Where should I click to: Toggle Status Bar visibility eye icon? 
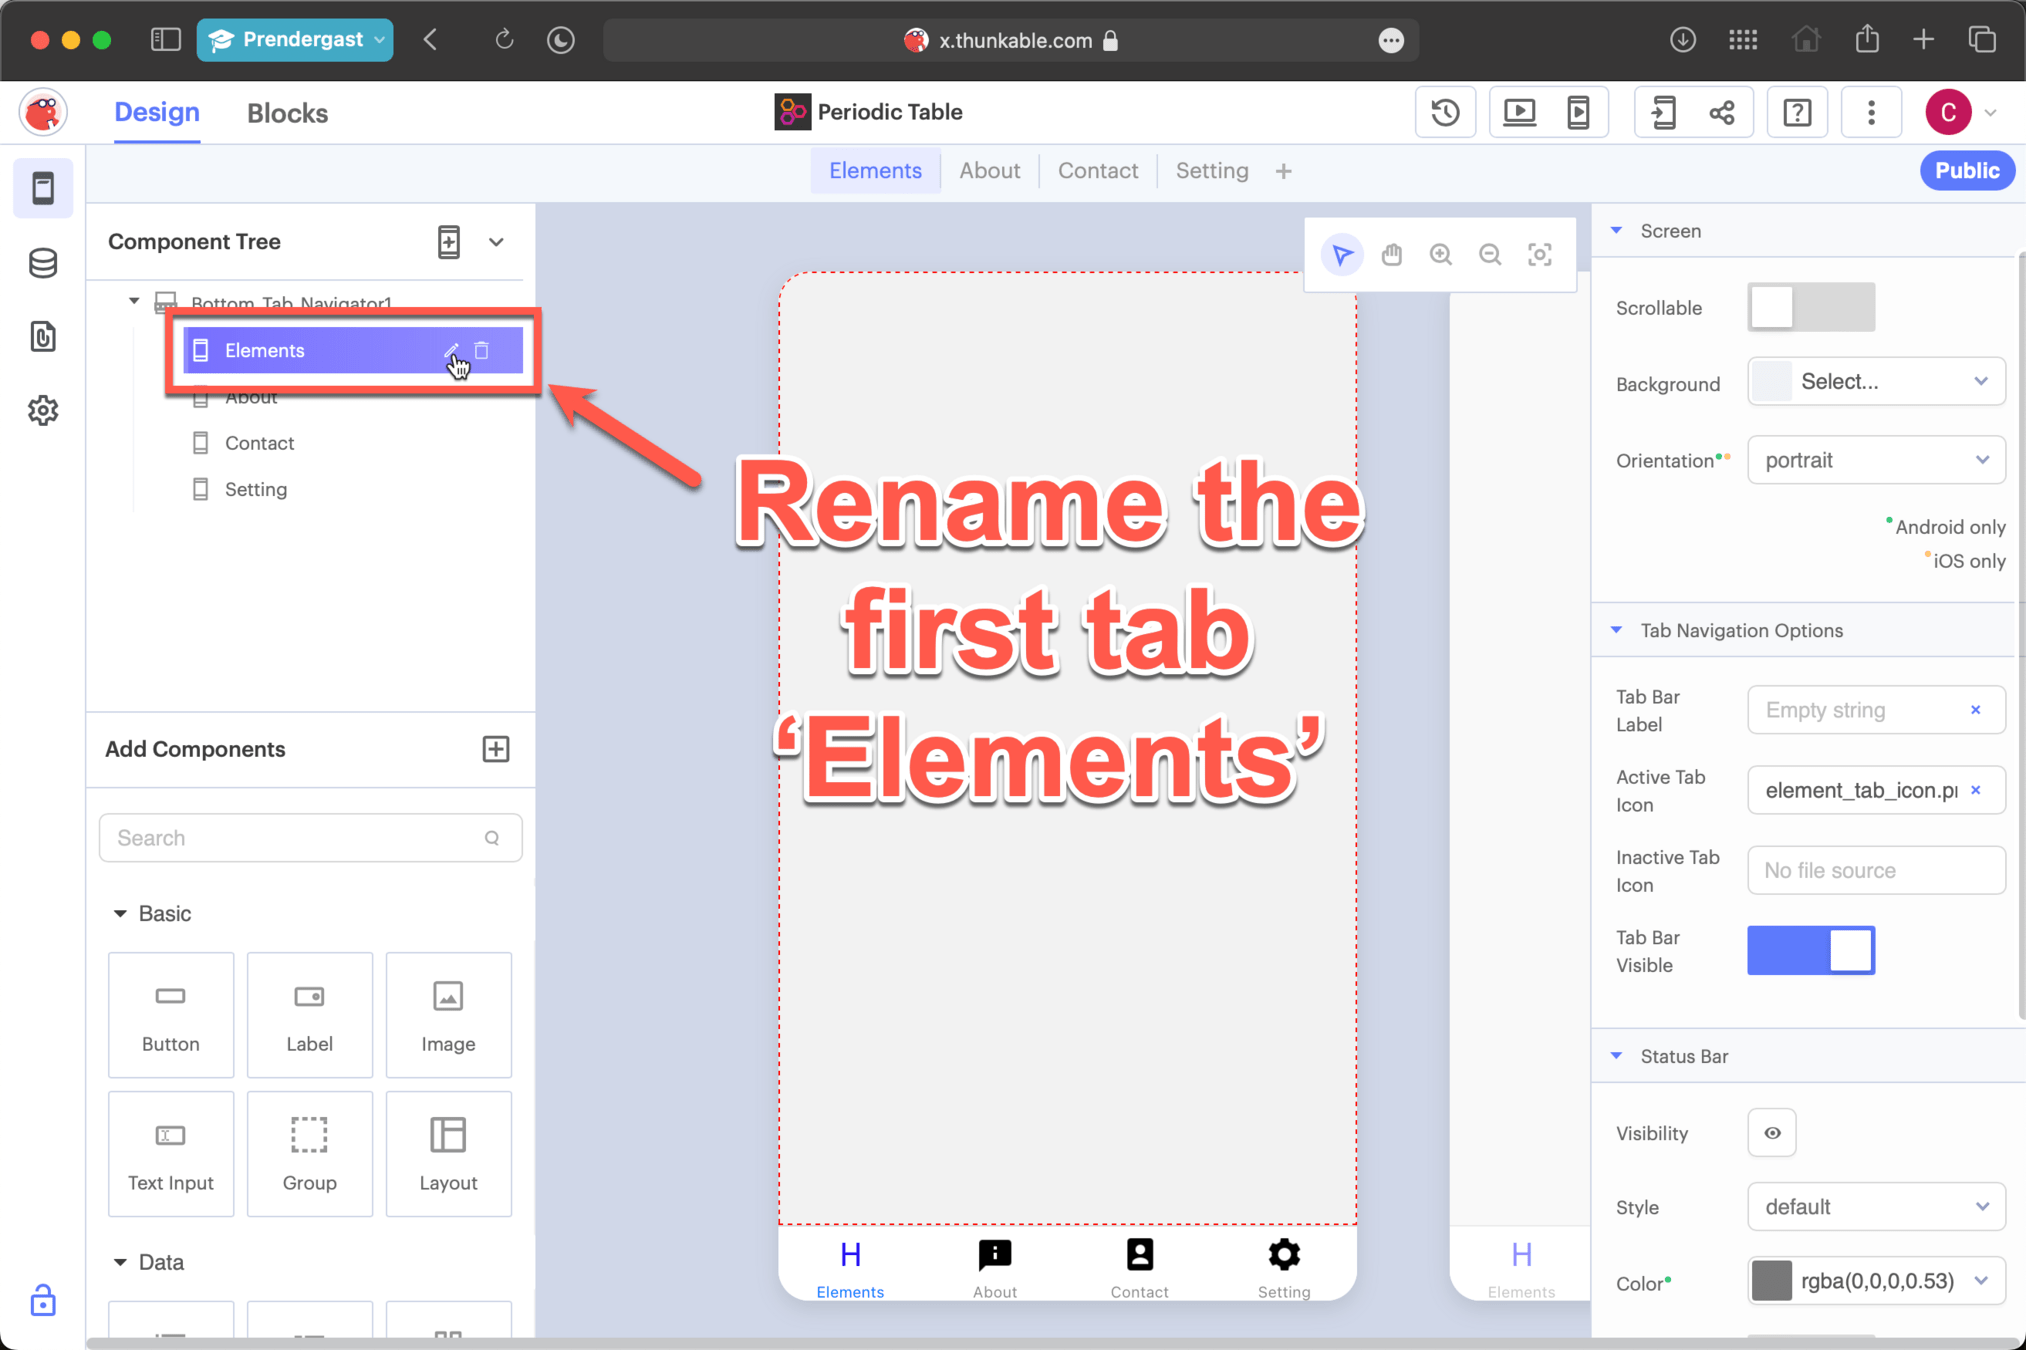coord(1771,1133)
